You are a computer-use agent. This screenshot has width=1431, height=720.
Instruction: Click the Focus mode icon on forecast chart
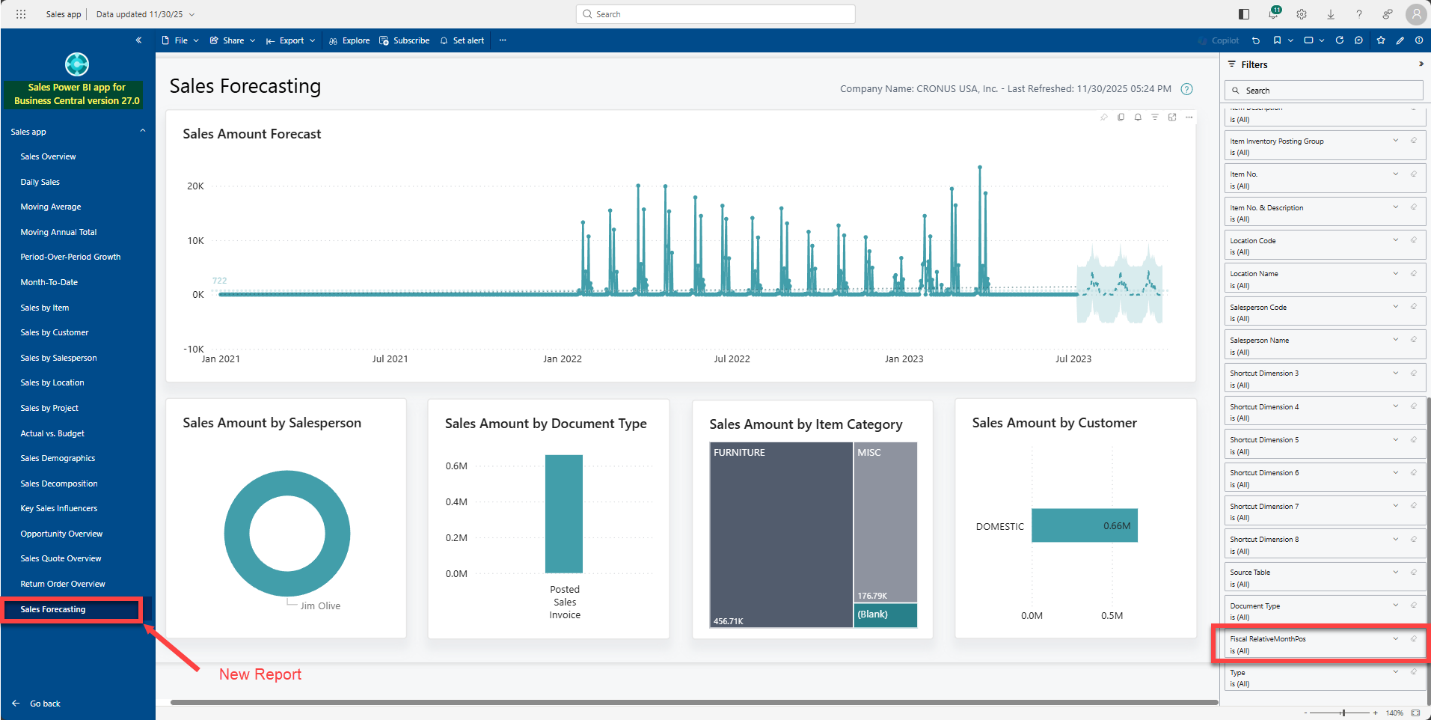point(1172,117)
